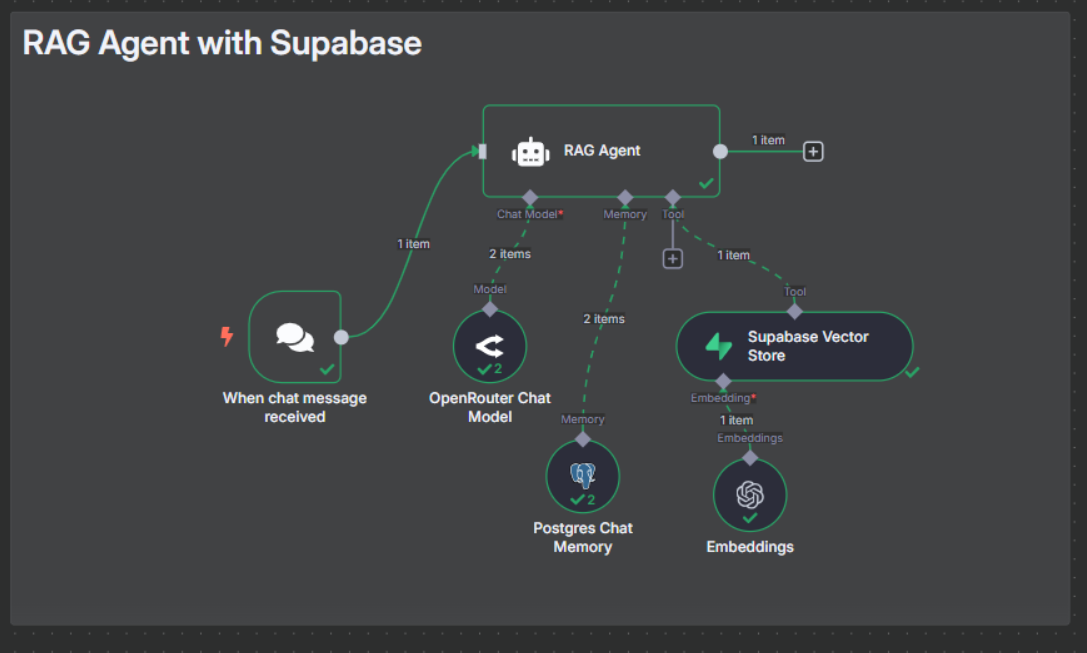1087x653 pixels.
Task: Click the Memory diamond connector on RAG Agent
Action: point(625,198)
